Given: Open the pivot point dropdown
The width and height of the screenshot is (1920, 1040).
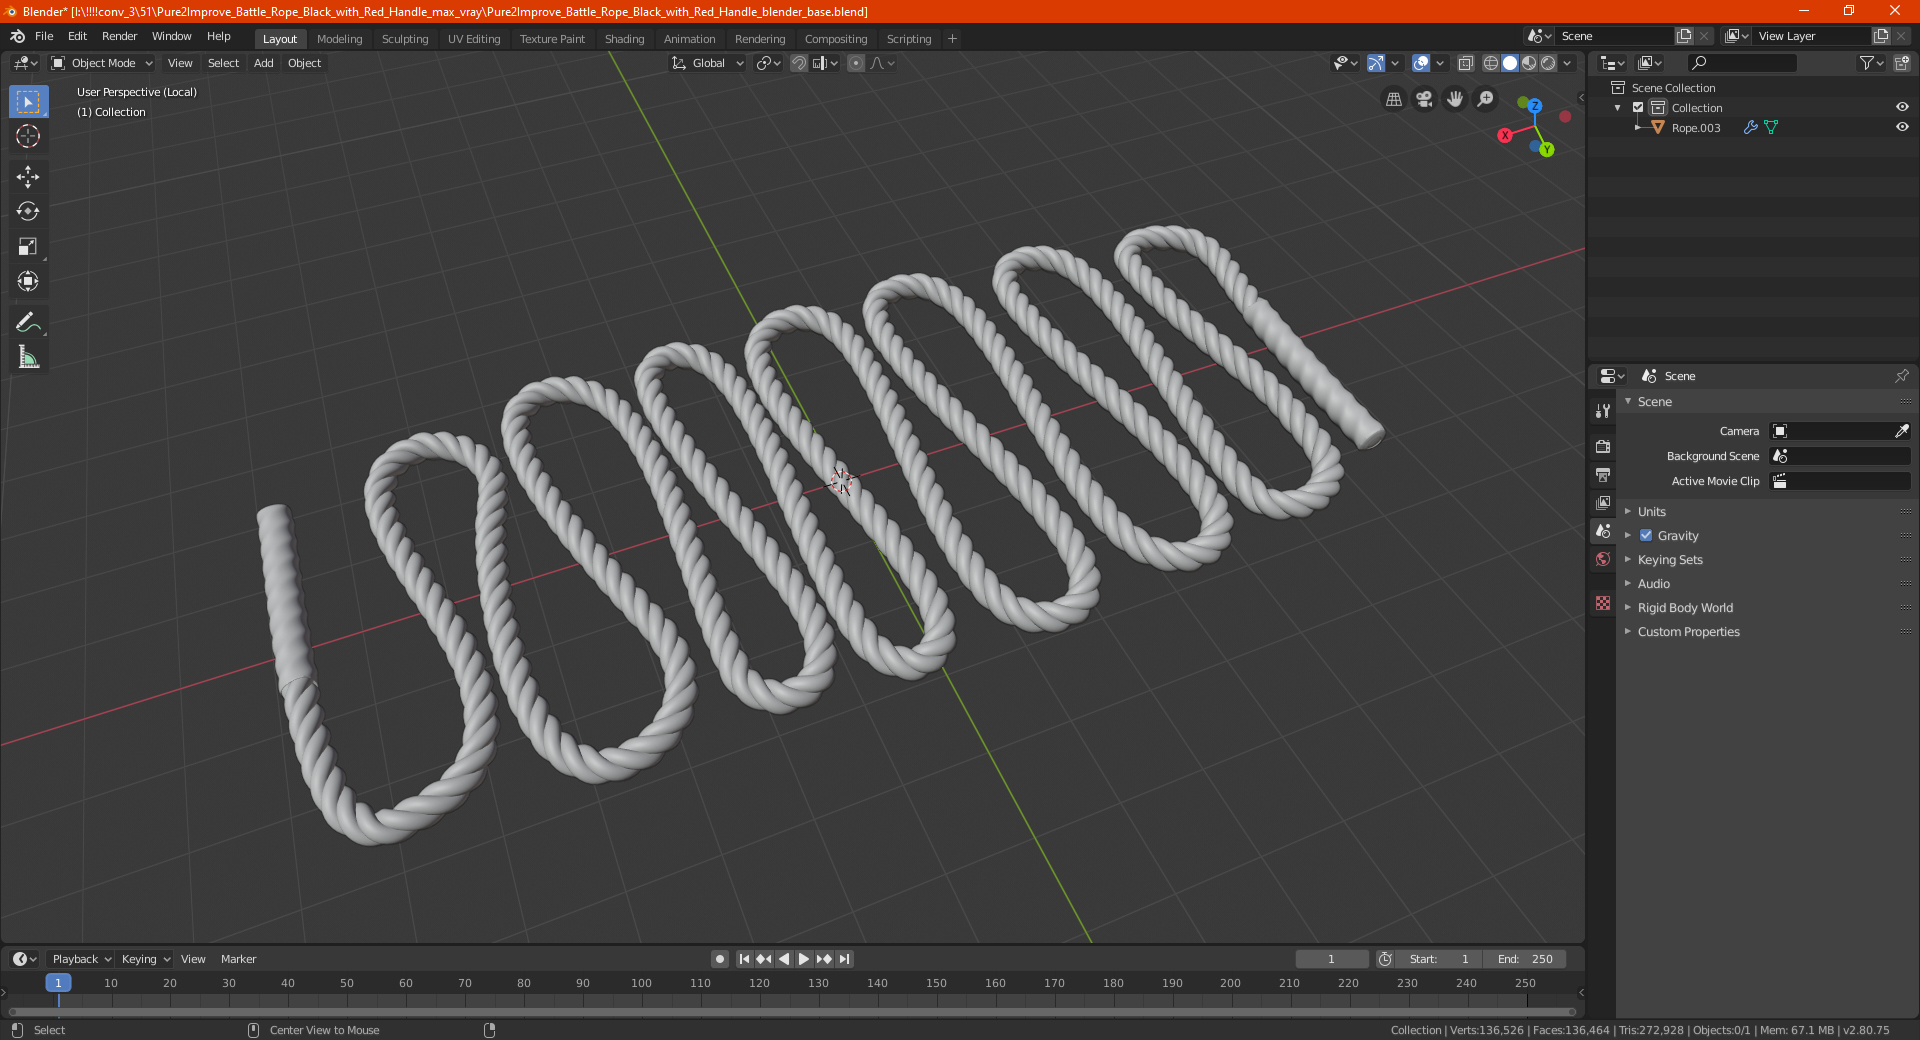Looking at the screenshot, I should [768, 63].
